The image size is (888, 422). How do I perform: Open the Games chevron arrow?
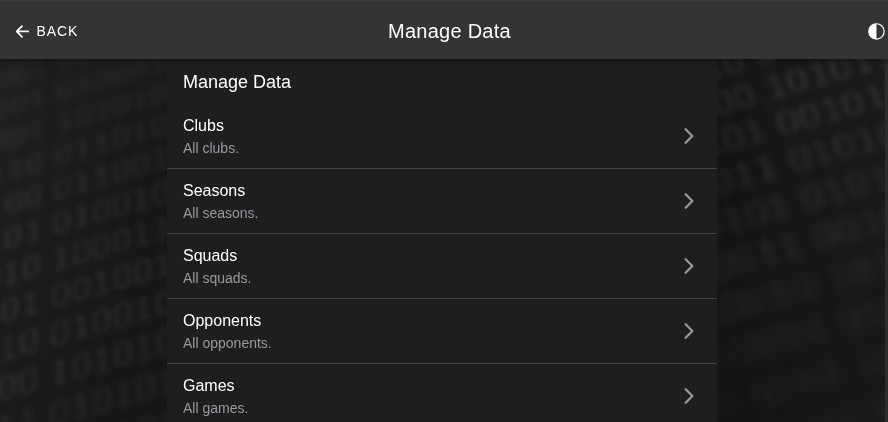coord(688,396)
